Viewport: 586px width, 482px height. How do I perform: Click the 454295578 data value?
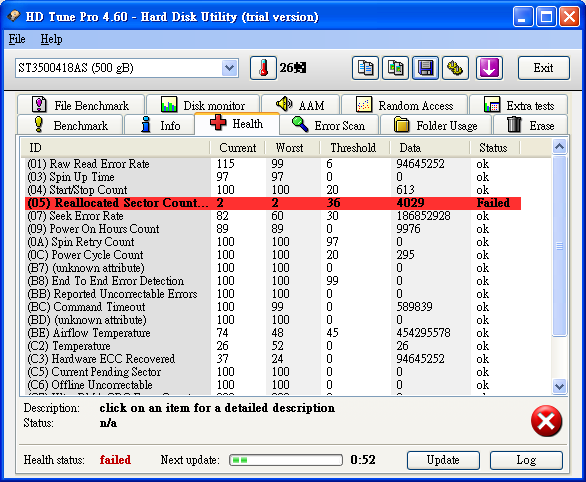pyautogui.click(x=423, y=333)
